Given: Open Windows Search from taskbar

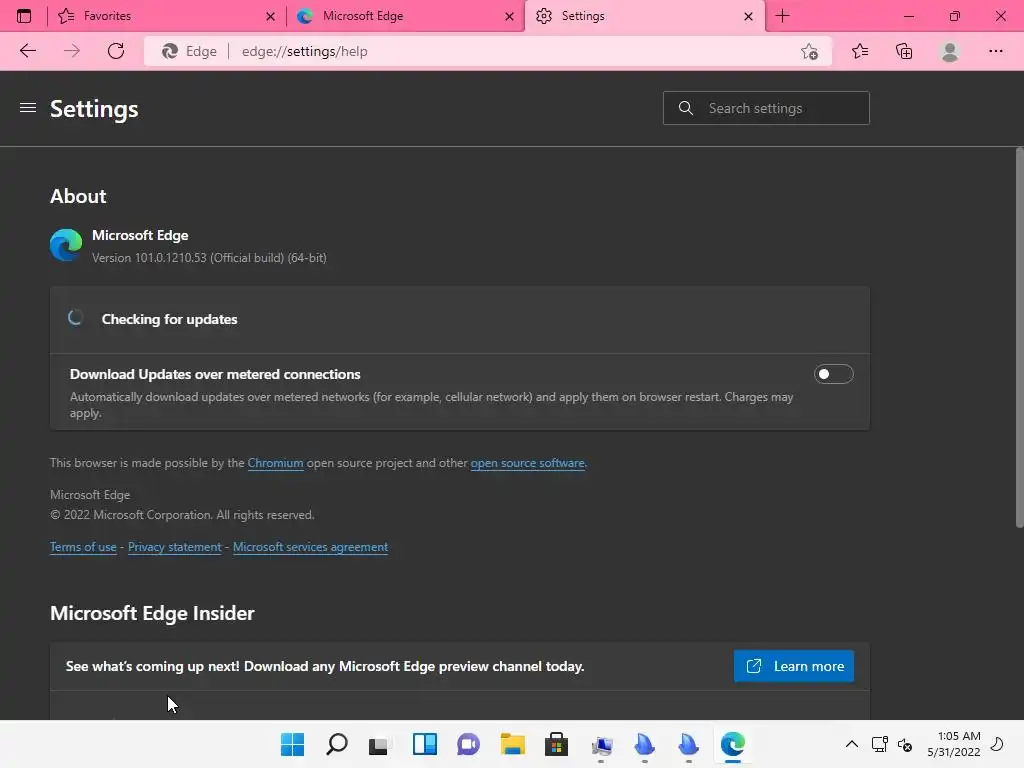Looking at the screenshot, I should point(337,744).
